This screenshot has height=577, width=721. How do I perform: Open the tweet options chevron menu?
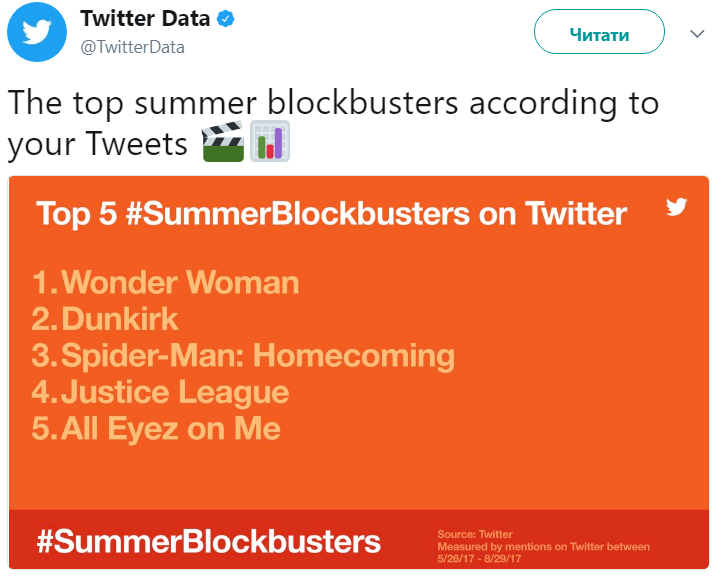click(x=697, y=34)
